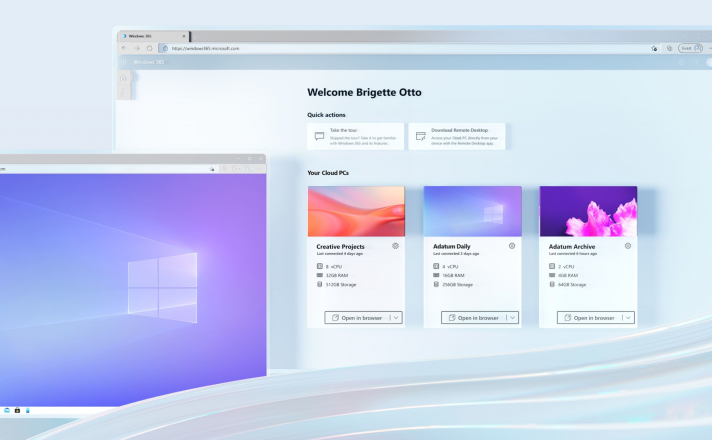Click the Adatum Daily wallpaper thumbnail
Image resolution: width=712 pixels, height=440 pixels.
pos(473,211)
